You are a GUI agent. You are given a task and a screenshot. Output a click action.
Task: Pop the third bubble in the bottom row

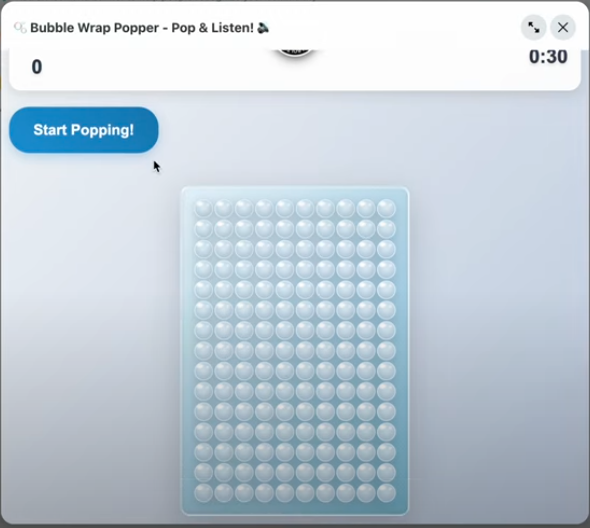pos(244,493)
